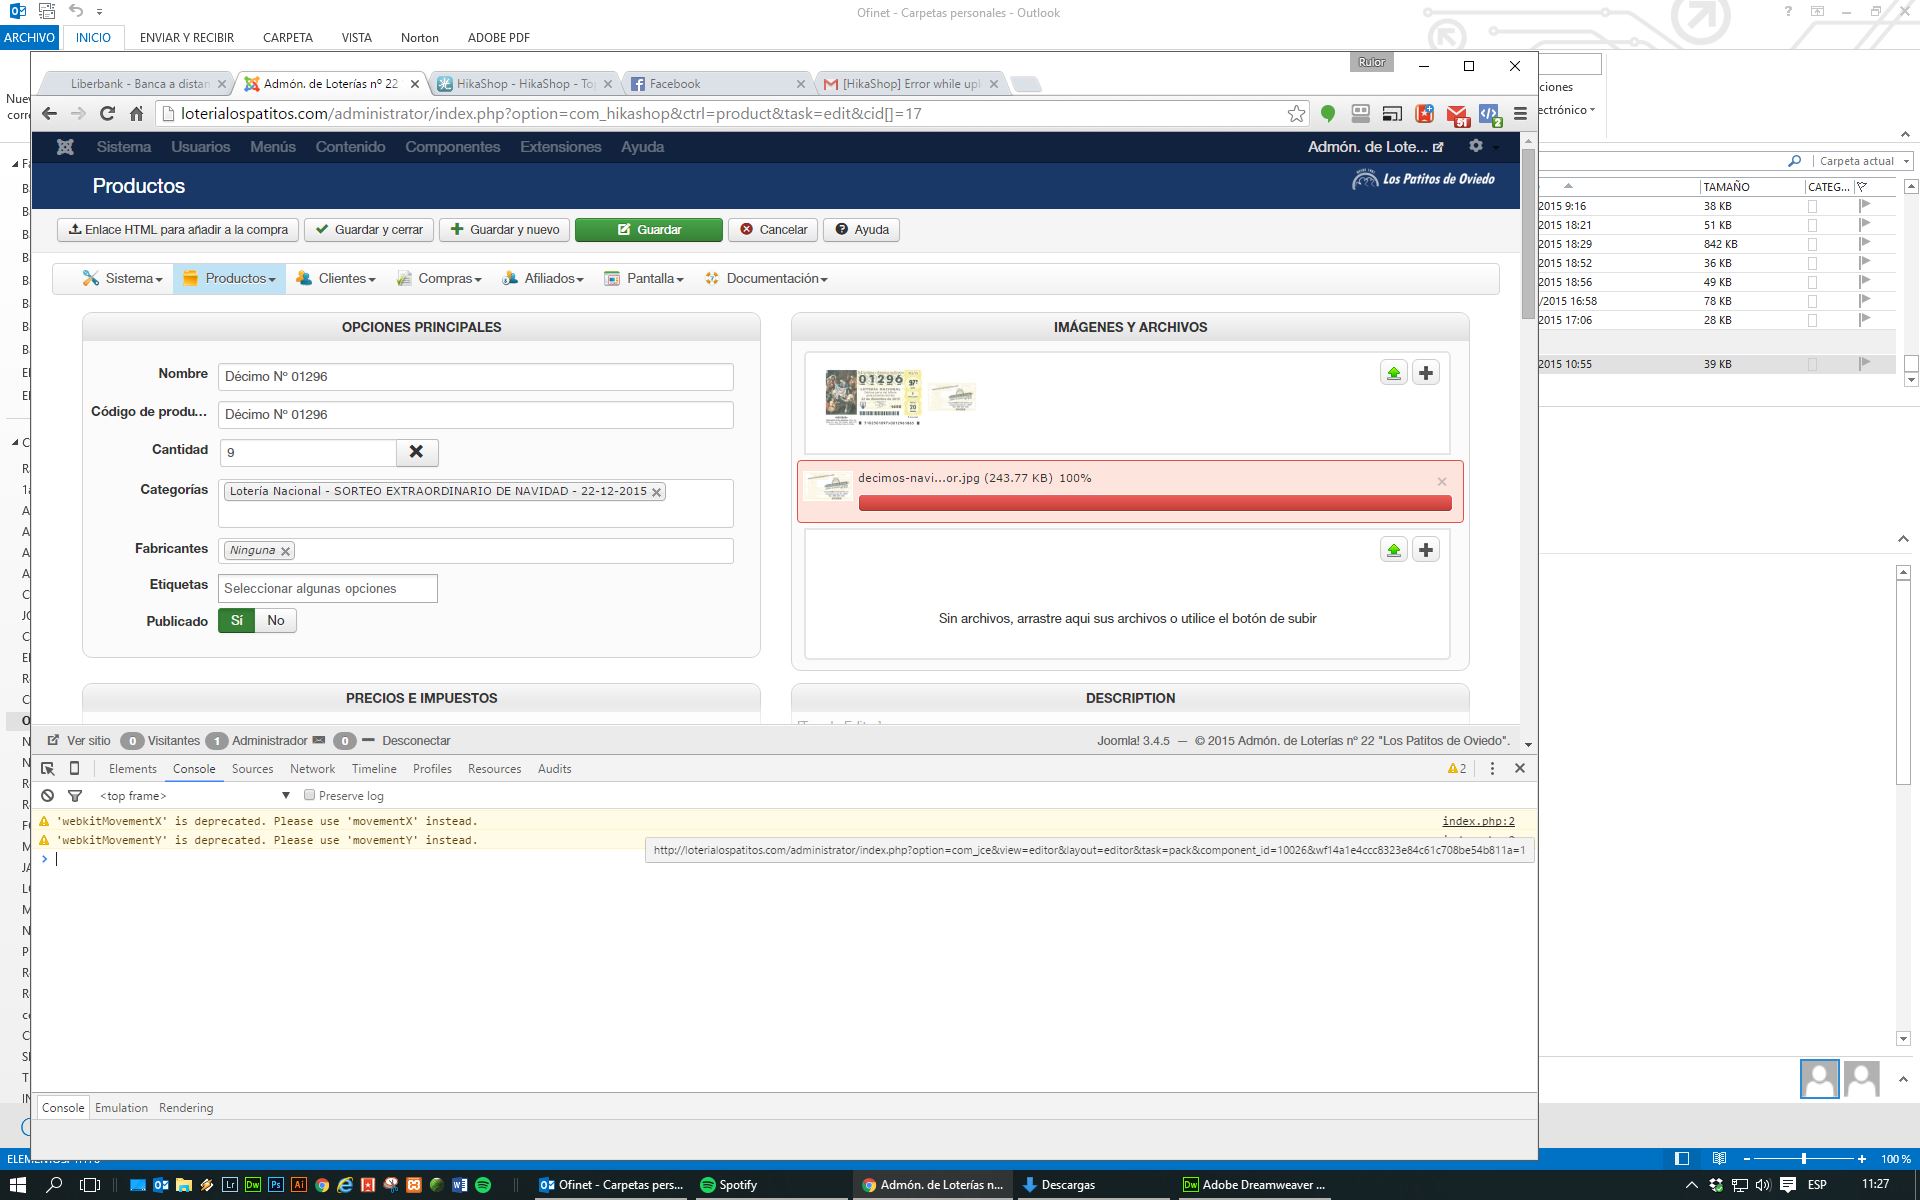Open the Productos dropdown menu
Image resolution: width=1920 pixels, height=1200 pixels.
coord(229,278)
